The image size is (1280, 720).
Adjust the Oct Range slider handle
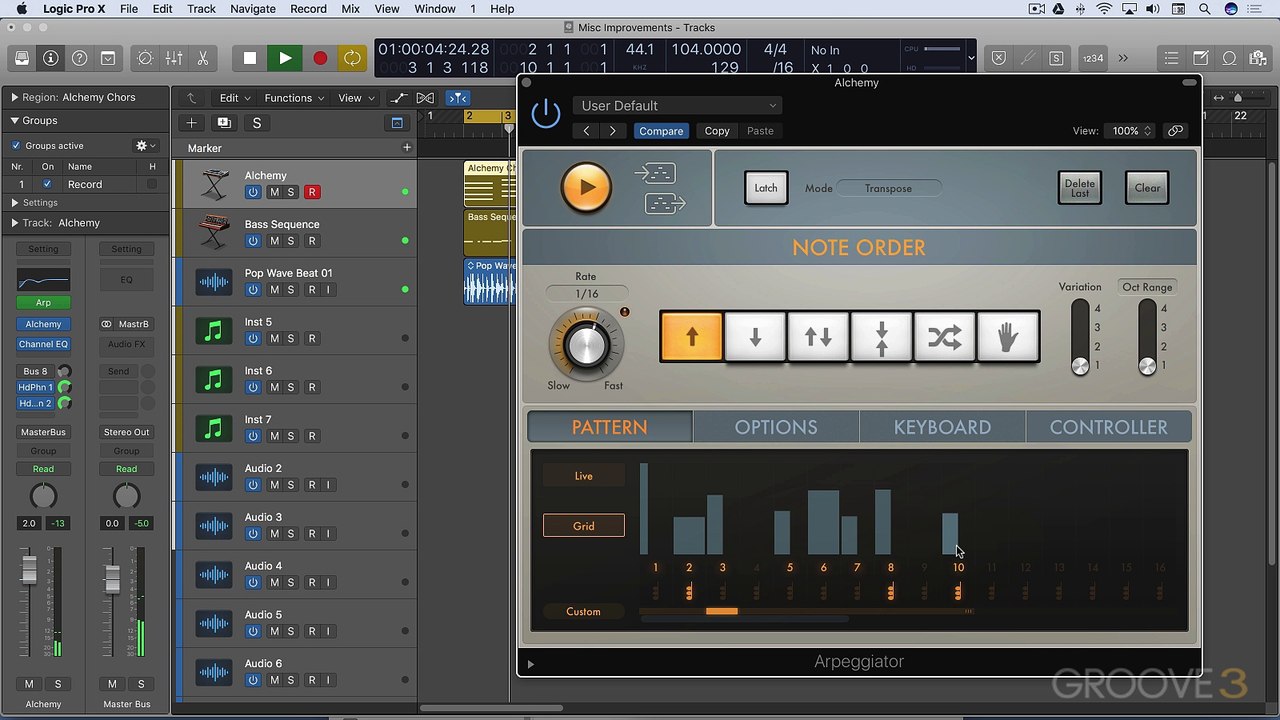1148,365
